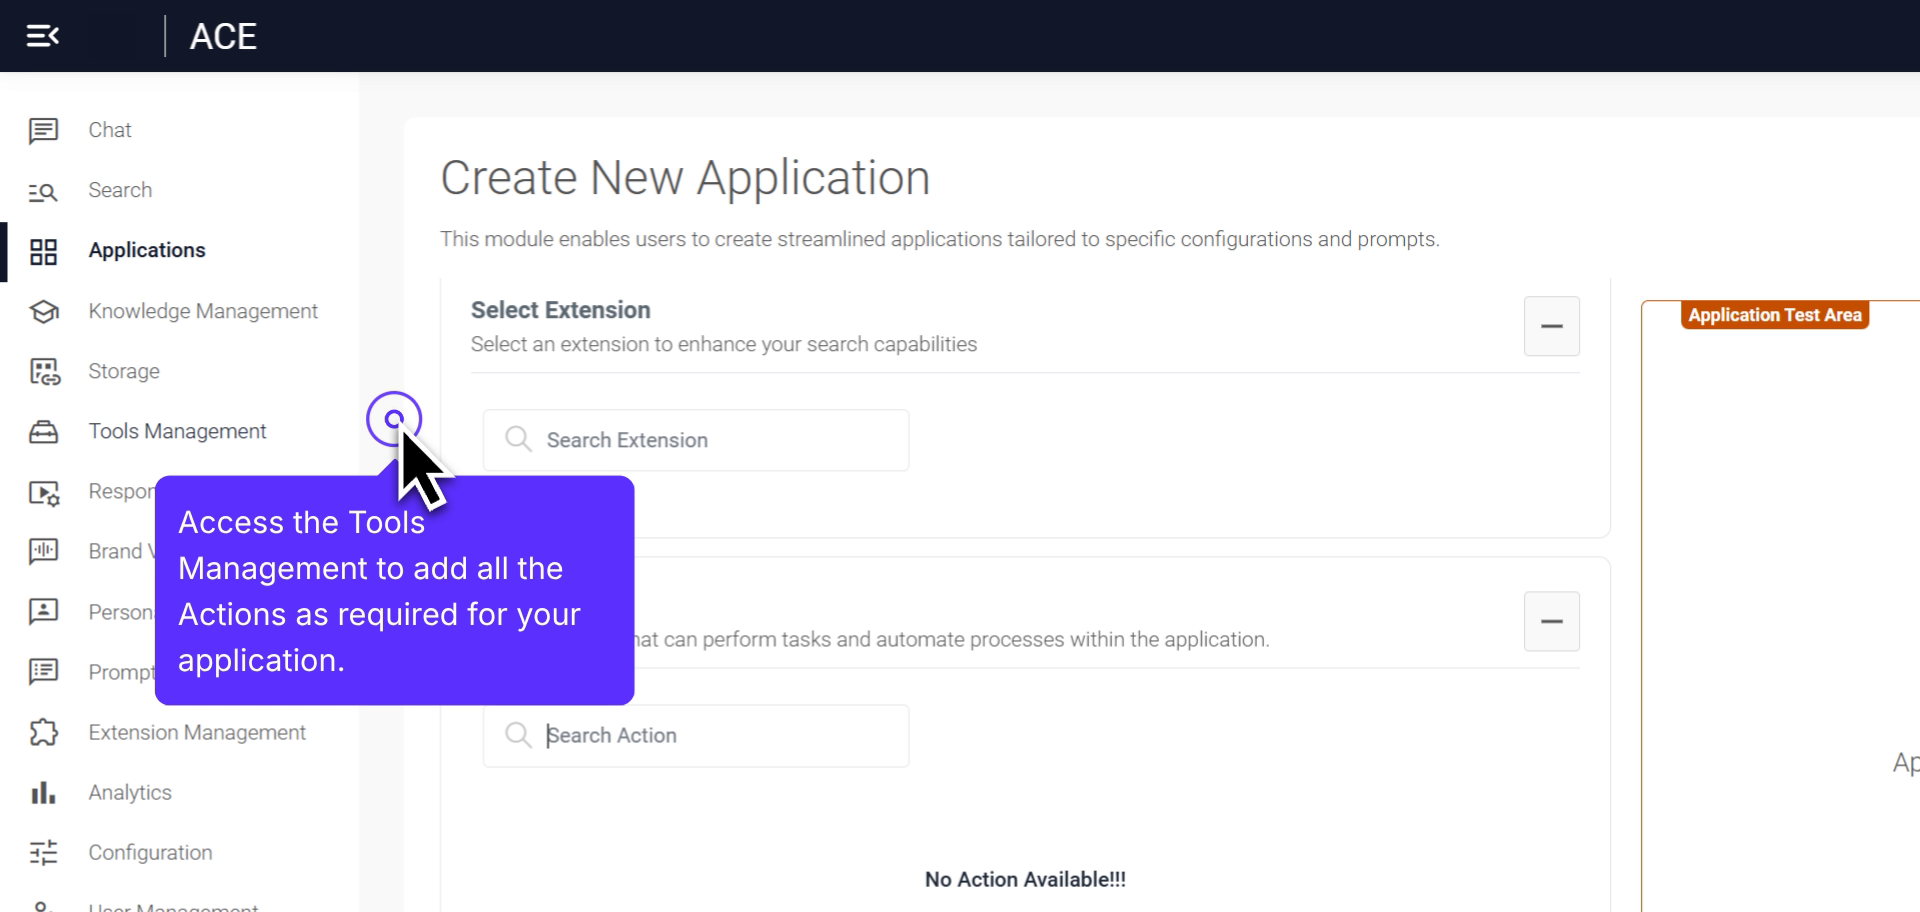Select the Storage icon in the sidebar

click(43, 371)
